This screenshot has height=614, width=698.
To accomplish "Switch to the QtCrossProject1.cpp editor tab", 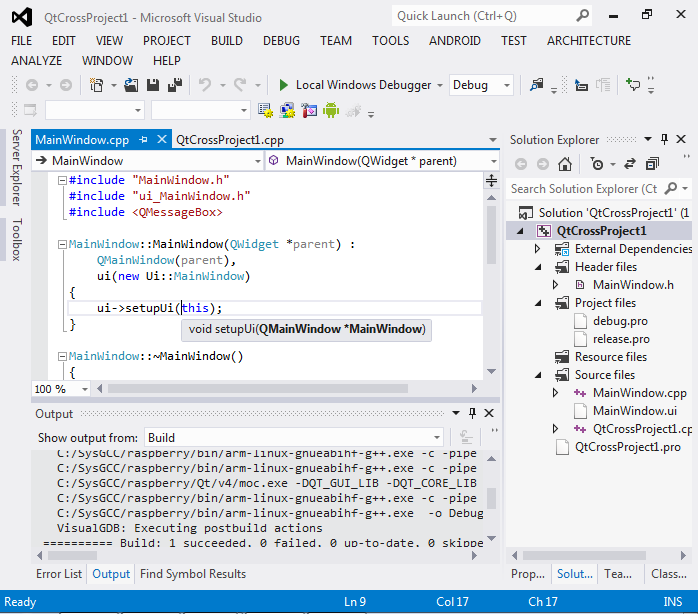I will (x=230, y=140).
